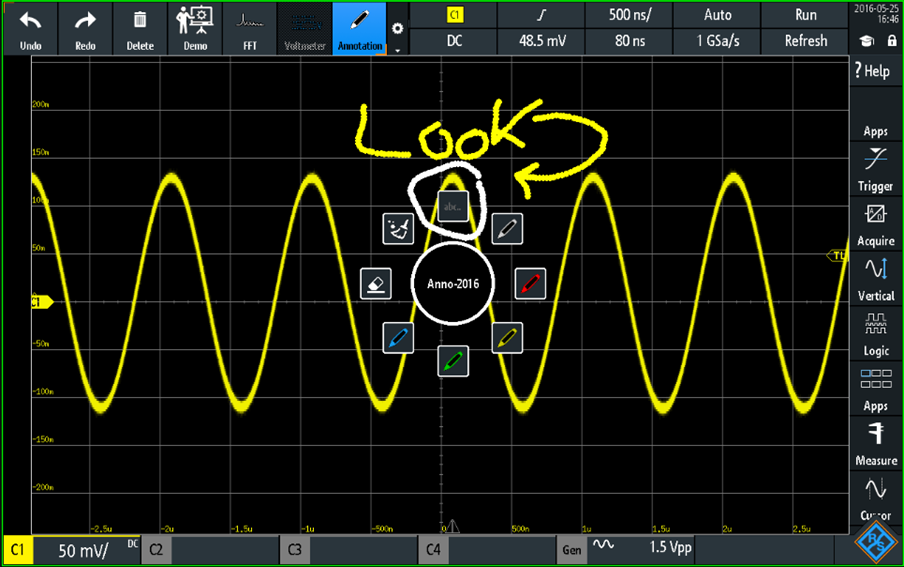Expand toolbar settings gear dropdown
Image resolution: width=904 pixels, height=567 pixels.
point(398,34)
